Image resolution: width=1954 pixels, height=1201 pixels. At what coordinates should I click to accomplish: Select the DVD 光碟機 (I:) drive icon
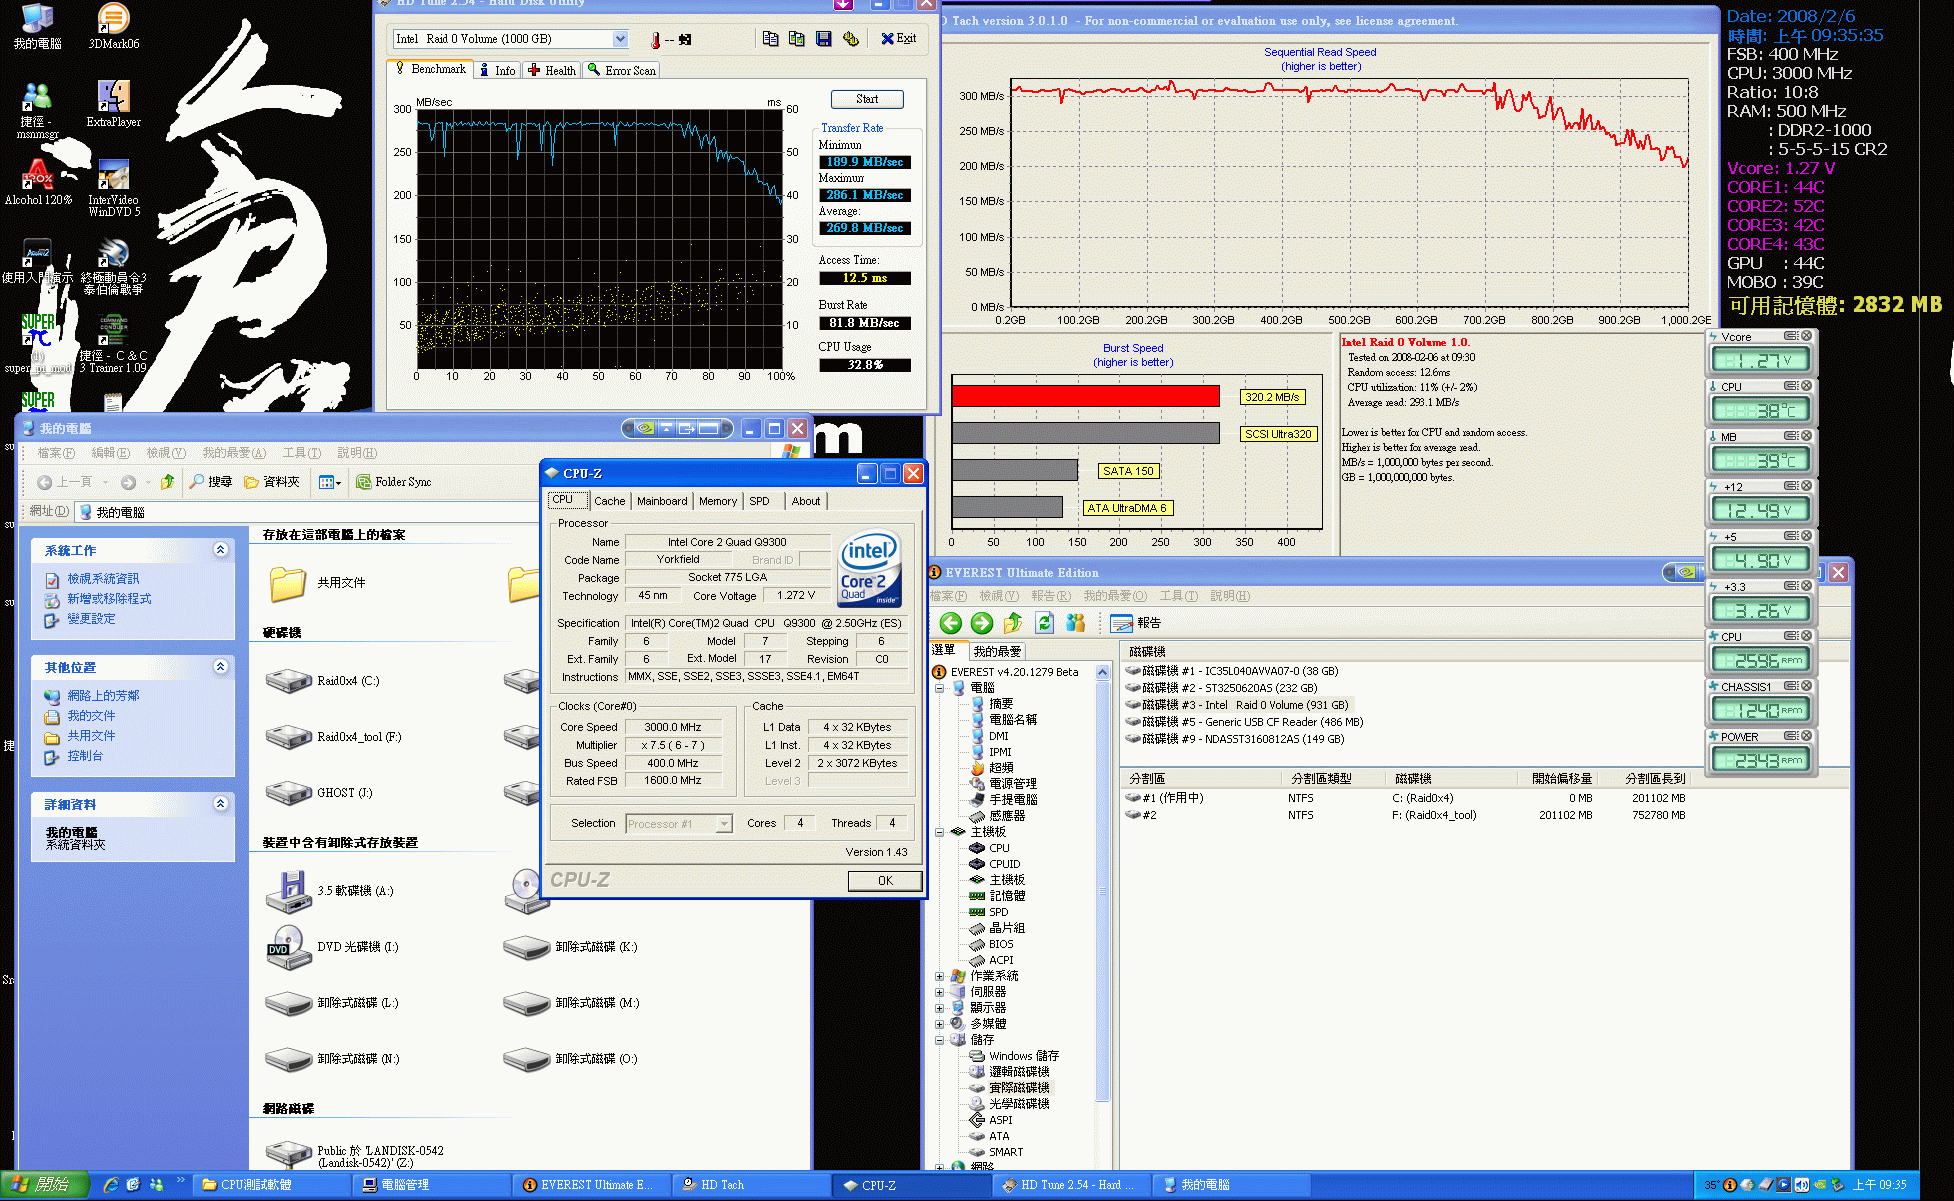(x=289, y=947)
